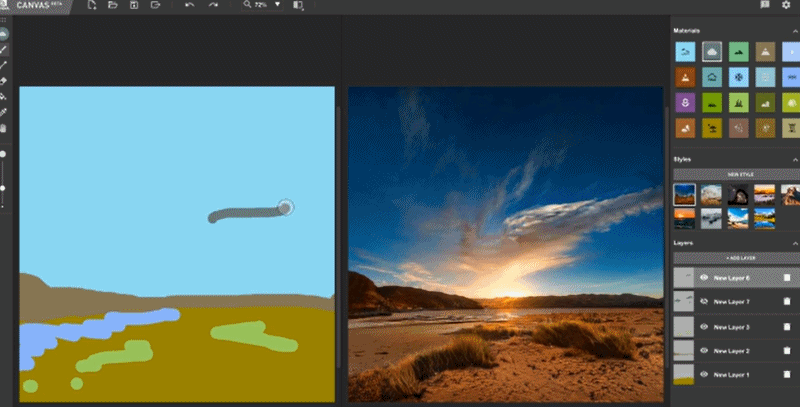The width and height of the screenshot is (800, 407).
Task: Hide New Layer 1
Action: 704,374
